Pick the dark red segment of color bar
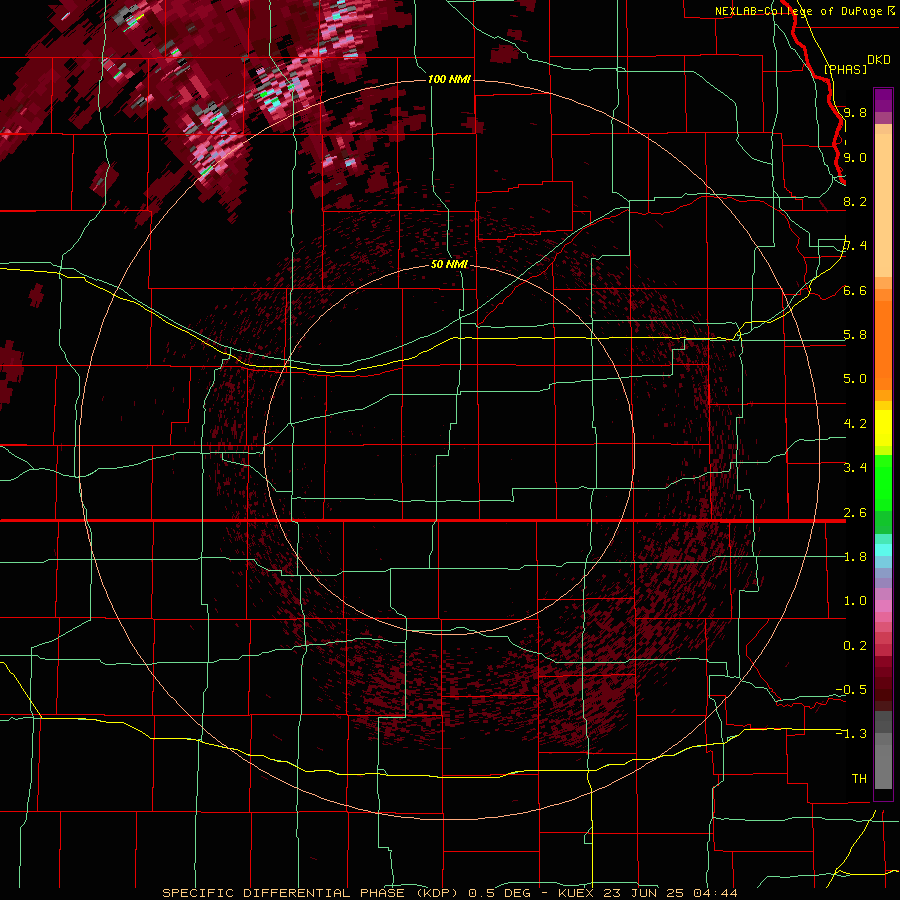This screenshot has height=900, width=900. click(x=883, y=678)
